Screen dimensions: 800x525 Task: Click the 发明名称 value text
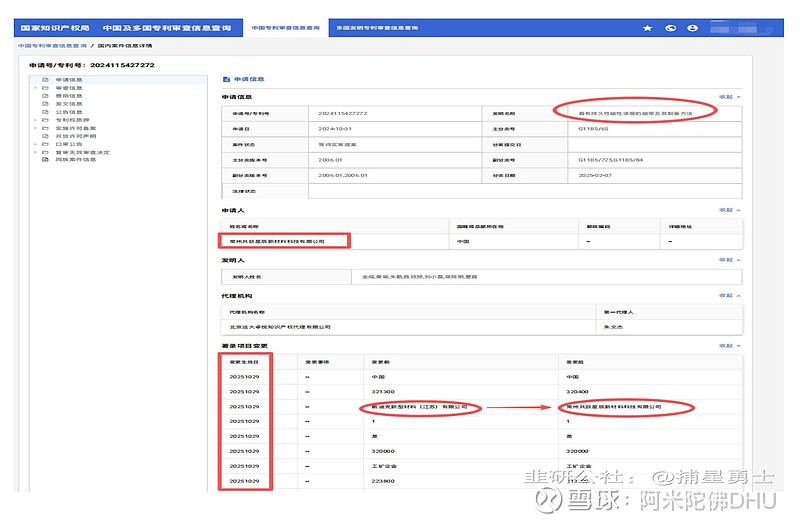635,113
